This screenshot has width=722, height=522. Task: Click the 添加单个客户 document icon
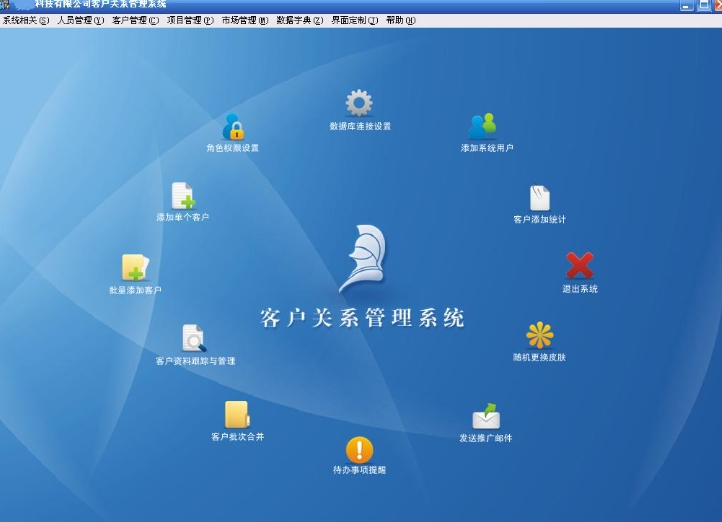coord(182,196)
